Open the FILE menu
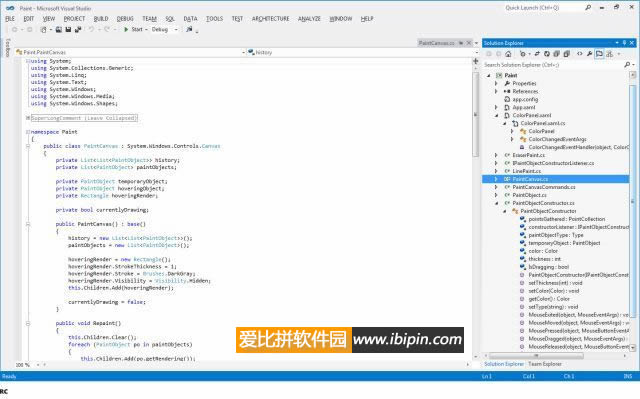Screen dimensions: 640x399 (x=10, y=19)
